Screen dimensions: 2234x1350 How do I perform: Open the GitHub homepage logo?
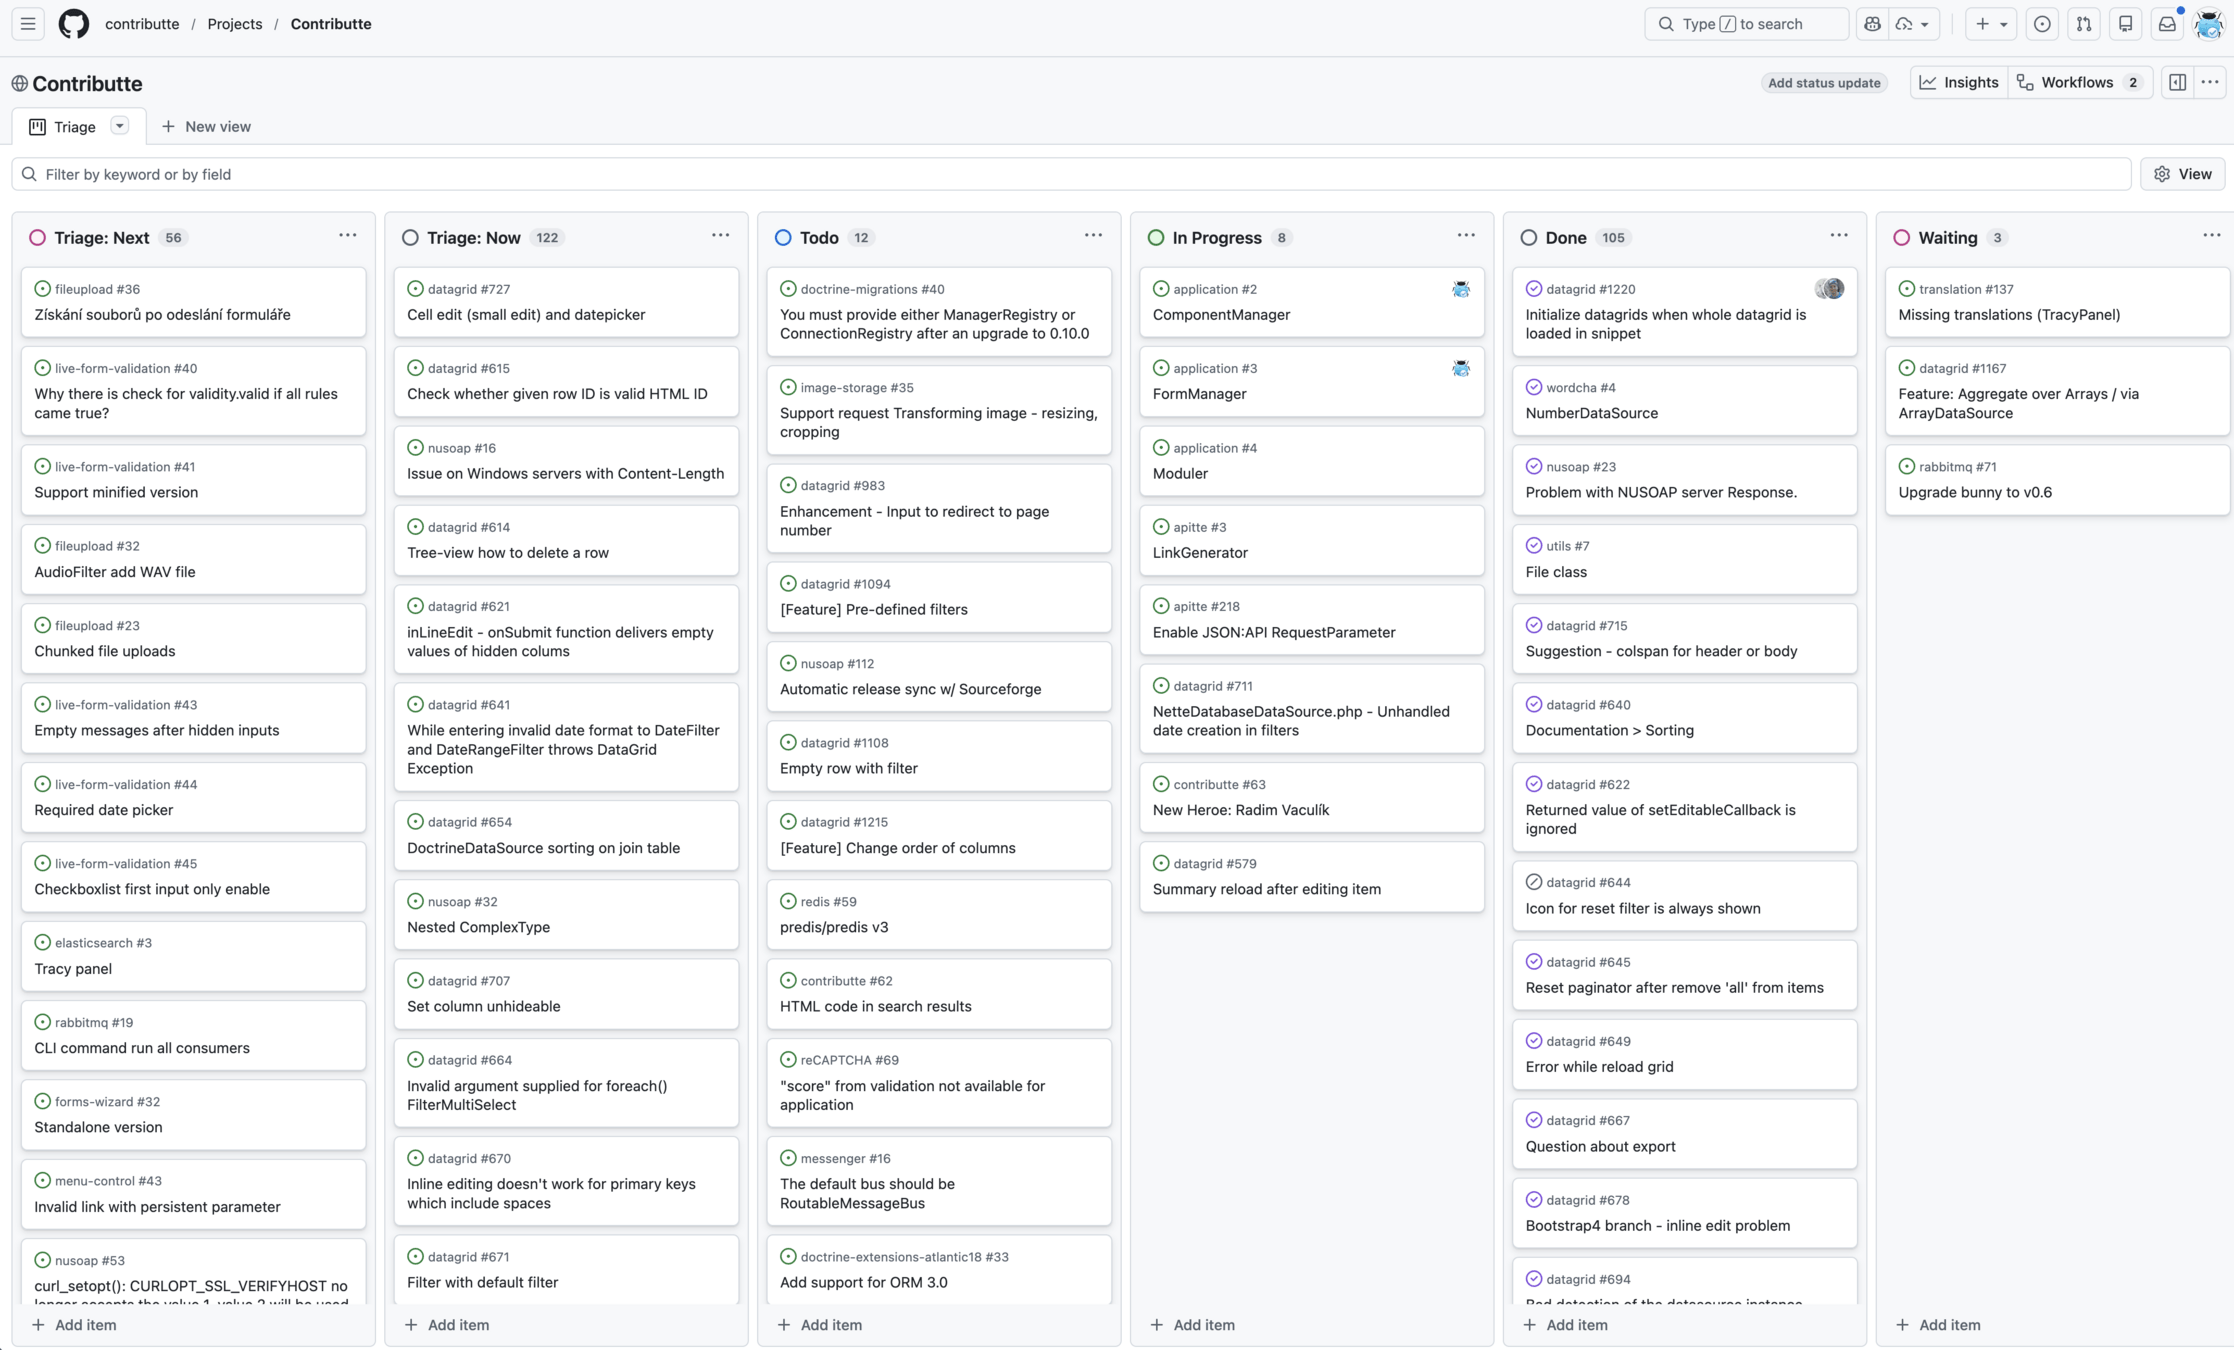(73, 24)
